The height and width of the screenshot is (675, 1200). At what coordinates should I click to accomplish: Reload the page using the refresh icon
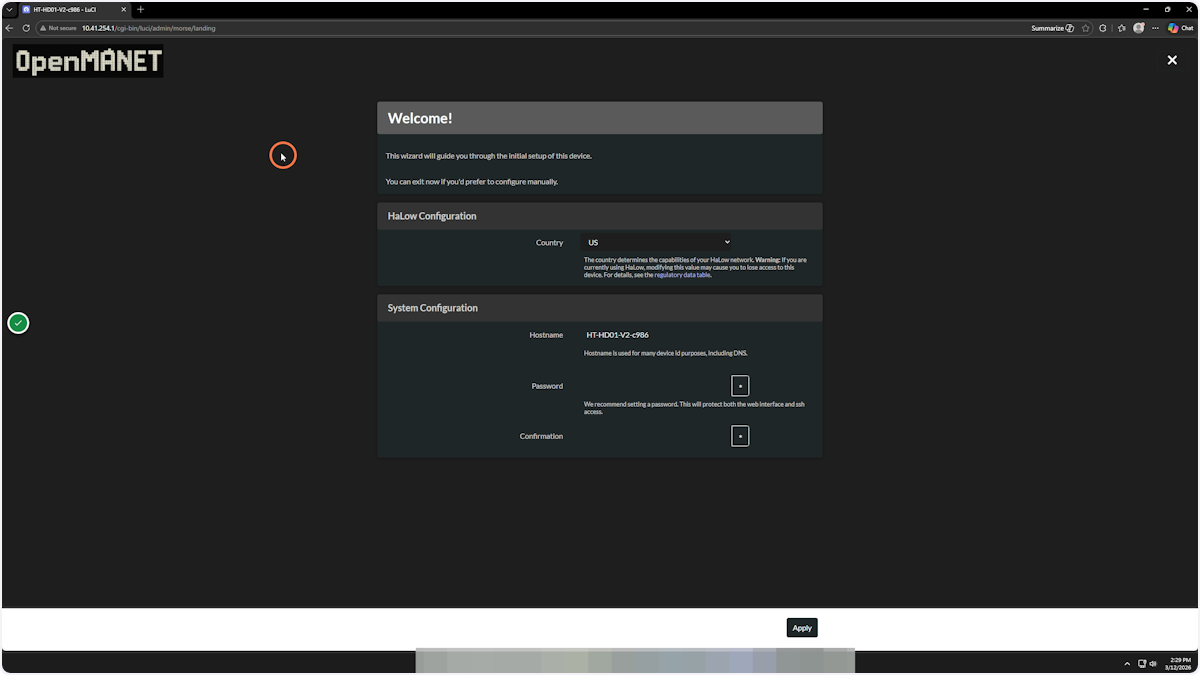25,28
